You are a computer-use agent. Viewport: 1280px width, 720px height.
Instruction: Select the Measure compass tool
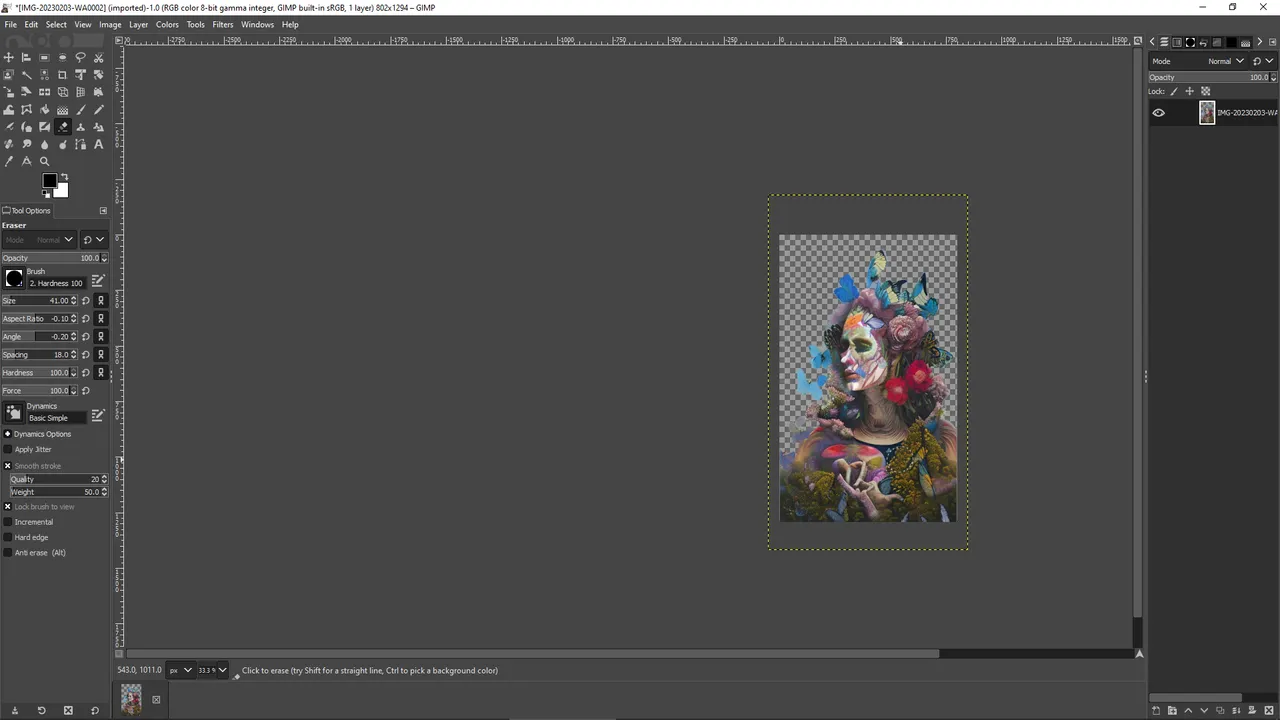[x=26, y=161]
